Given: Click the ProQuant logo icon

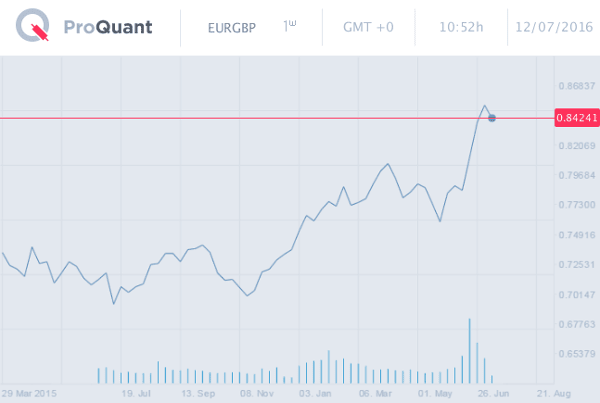Looking at the screenshot, I should coord(35,27).
